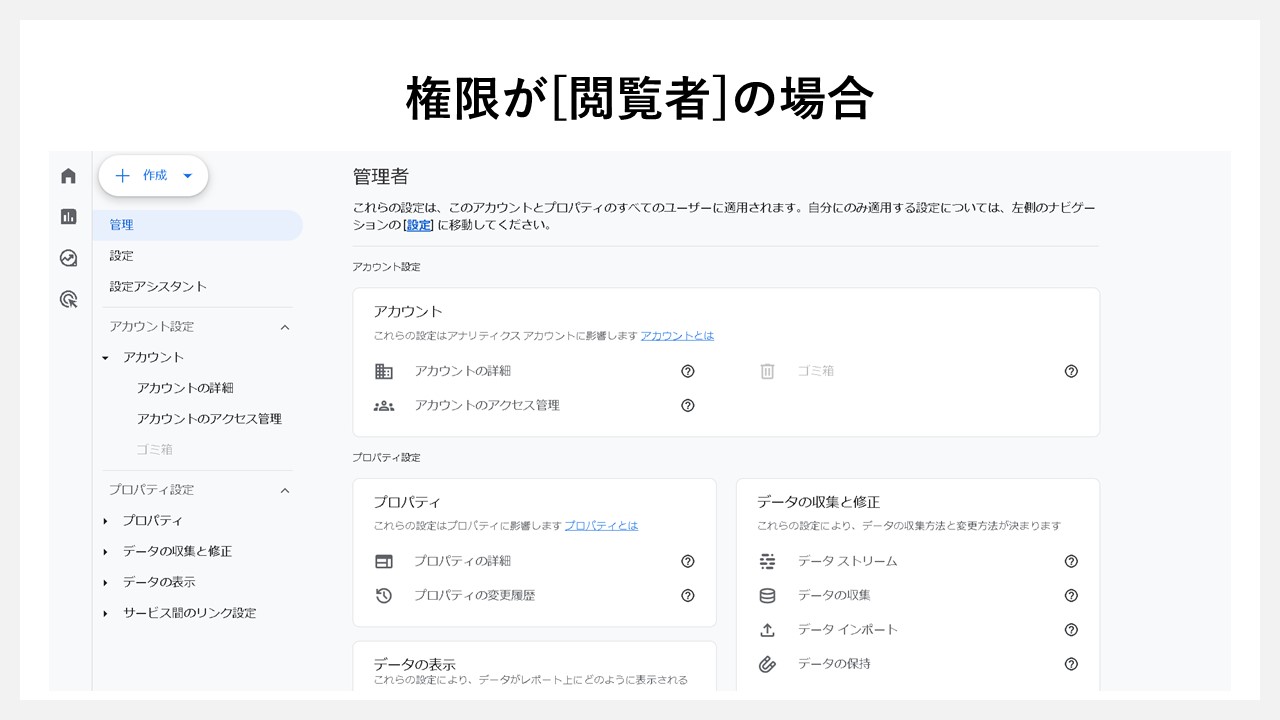Select the people icon for アカウントのアクセス管理
This screenshot has width=1280, height=720.
coord(384,405)
